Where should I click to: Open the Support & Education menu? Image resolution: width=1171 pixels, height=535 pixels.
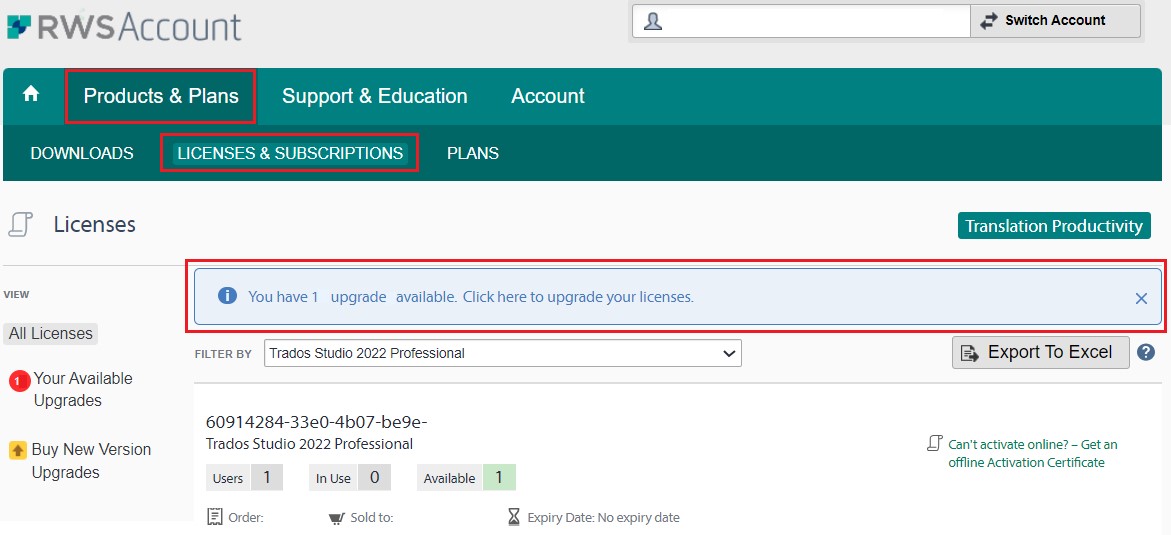pos(375,96)
